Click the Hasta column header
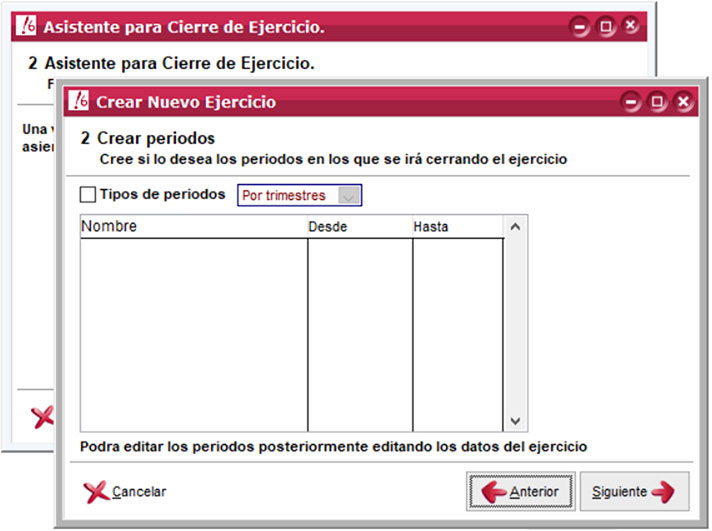This screenshot has height=531, width=712. pos(458,226)
